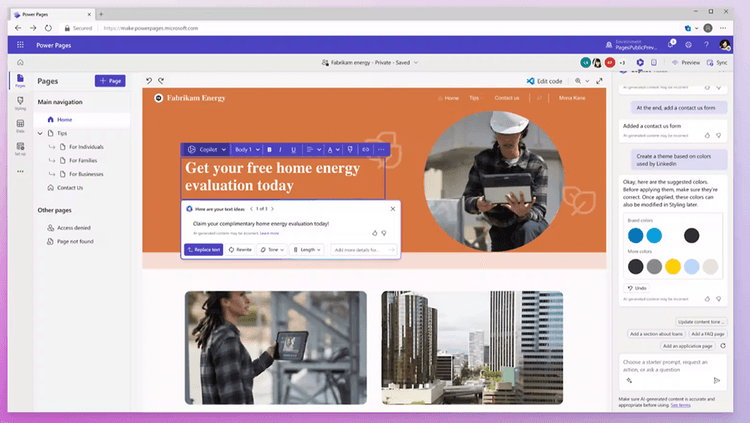Undo the last canvas change
The width and height of the screenshot is (750, 423).
[149, 81]
